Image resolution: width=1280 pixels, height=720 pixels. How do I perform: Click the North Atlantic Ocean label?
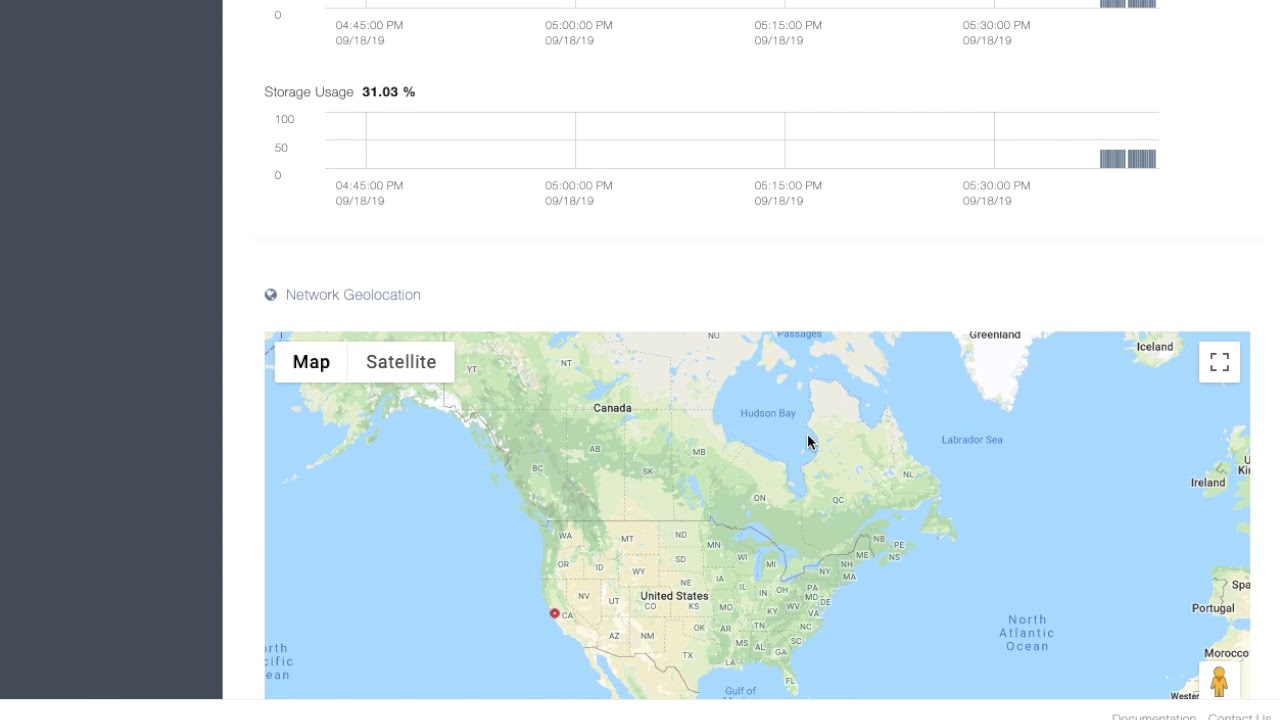(x=1027, y=633)
